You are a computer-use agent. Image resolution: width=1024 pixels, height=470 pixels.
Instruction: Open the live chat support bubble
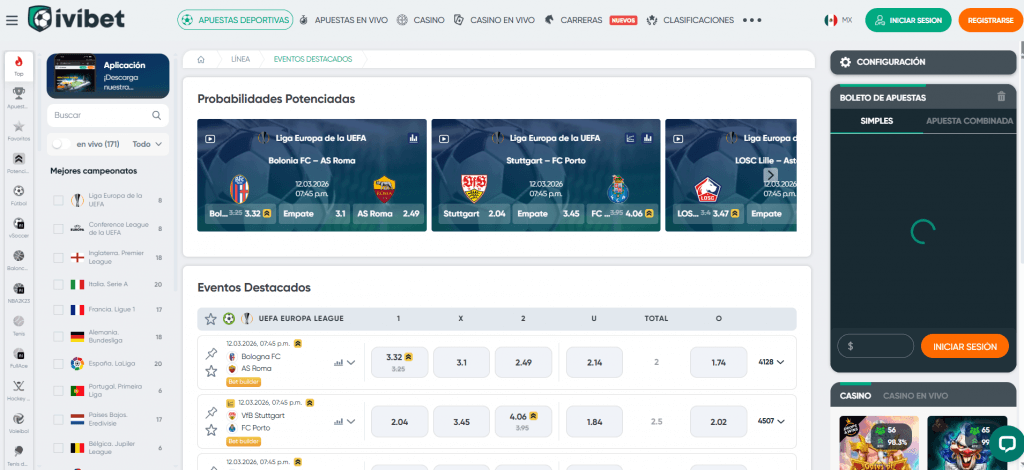coord(1006,444)
